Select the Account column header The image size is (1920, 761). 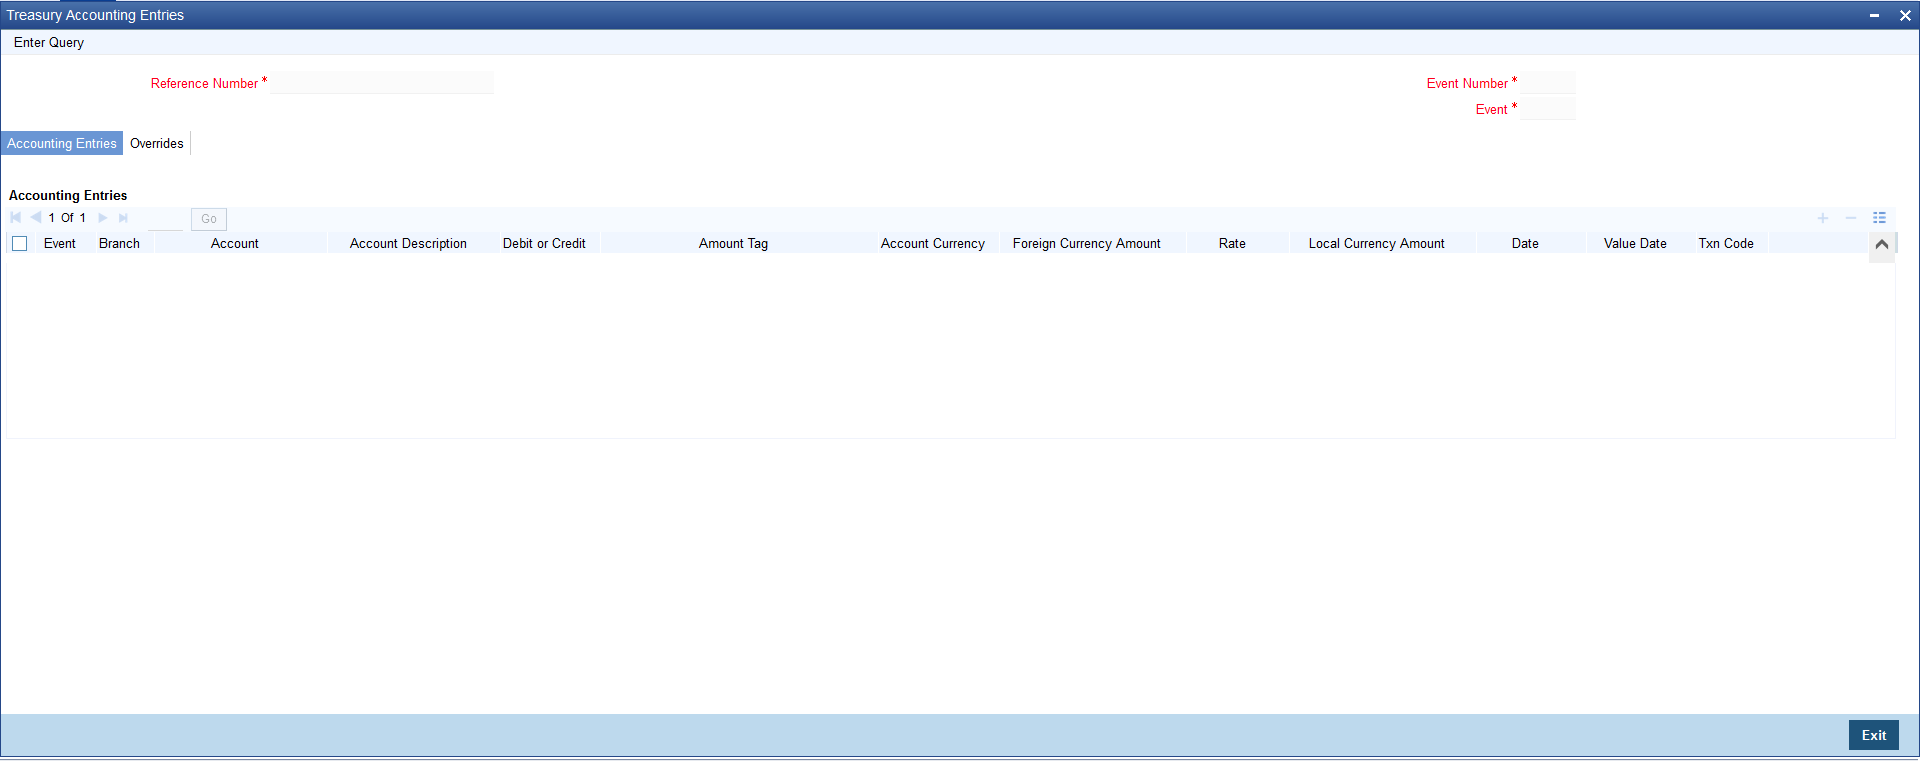[x=235, y=244]
